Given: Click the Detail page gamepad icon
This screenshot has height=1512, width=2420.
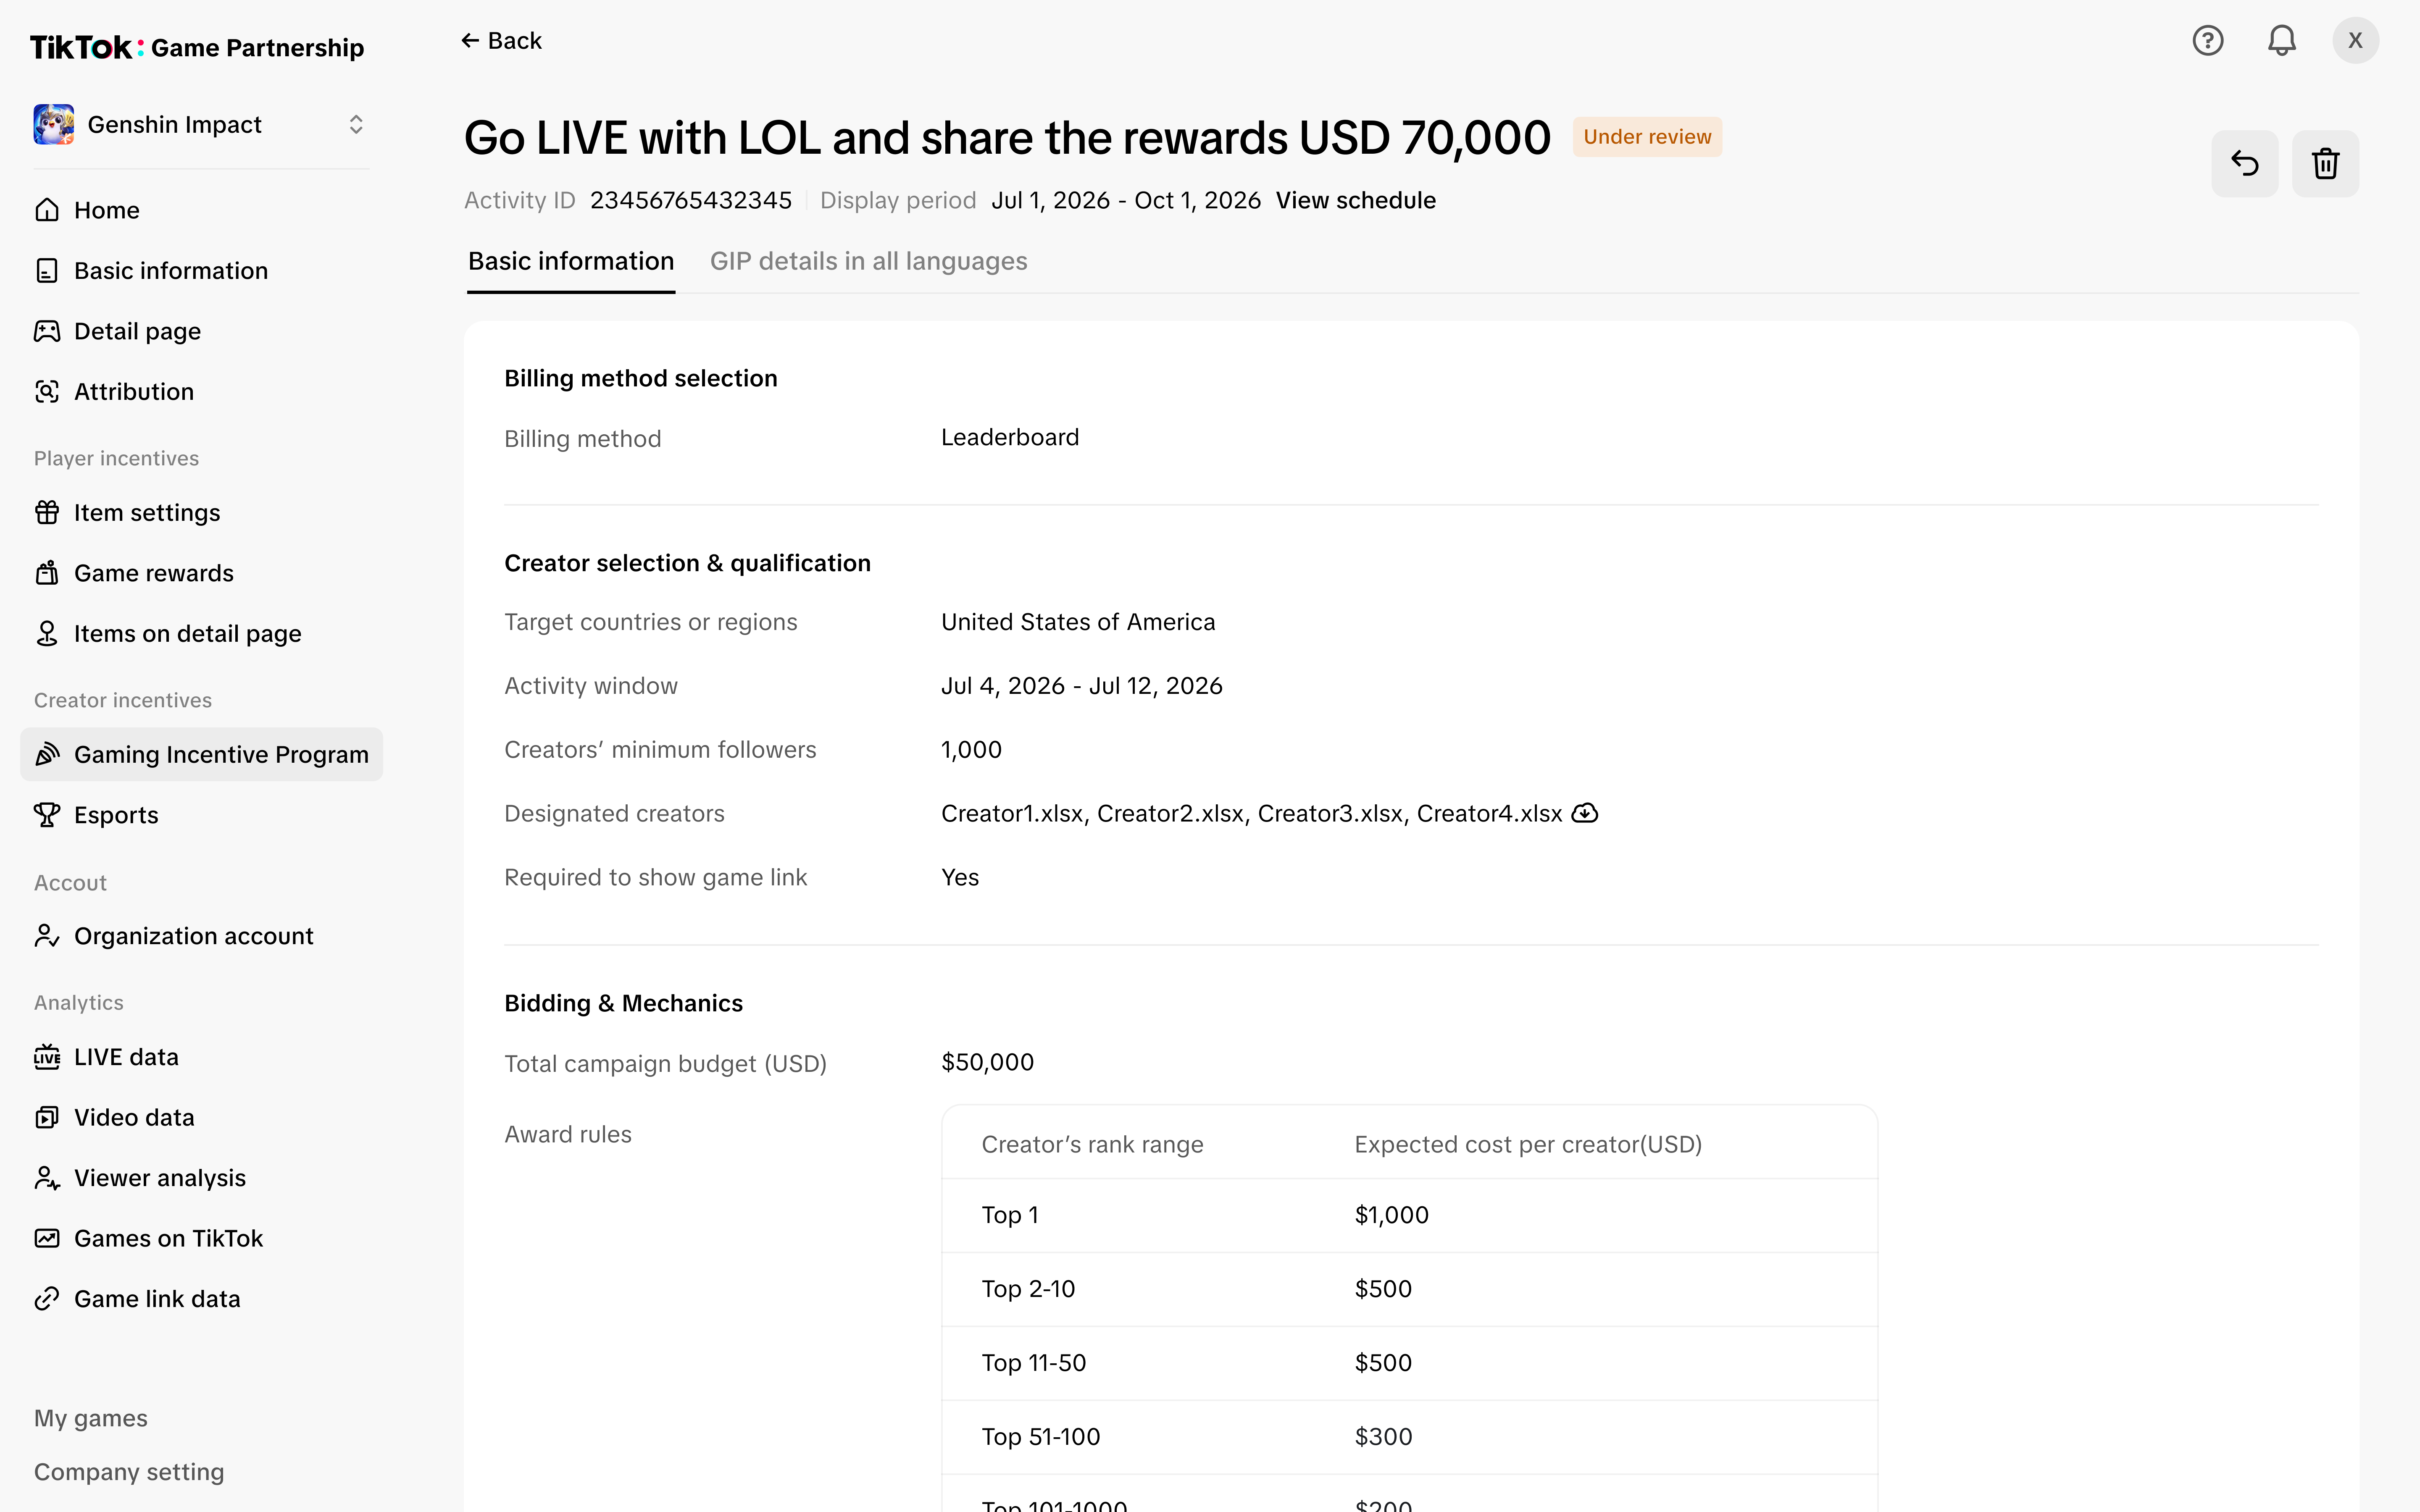Looking at the screenshot, I should tap(47, 331).
